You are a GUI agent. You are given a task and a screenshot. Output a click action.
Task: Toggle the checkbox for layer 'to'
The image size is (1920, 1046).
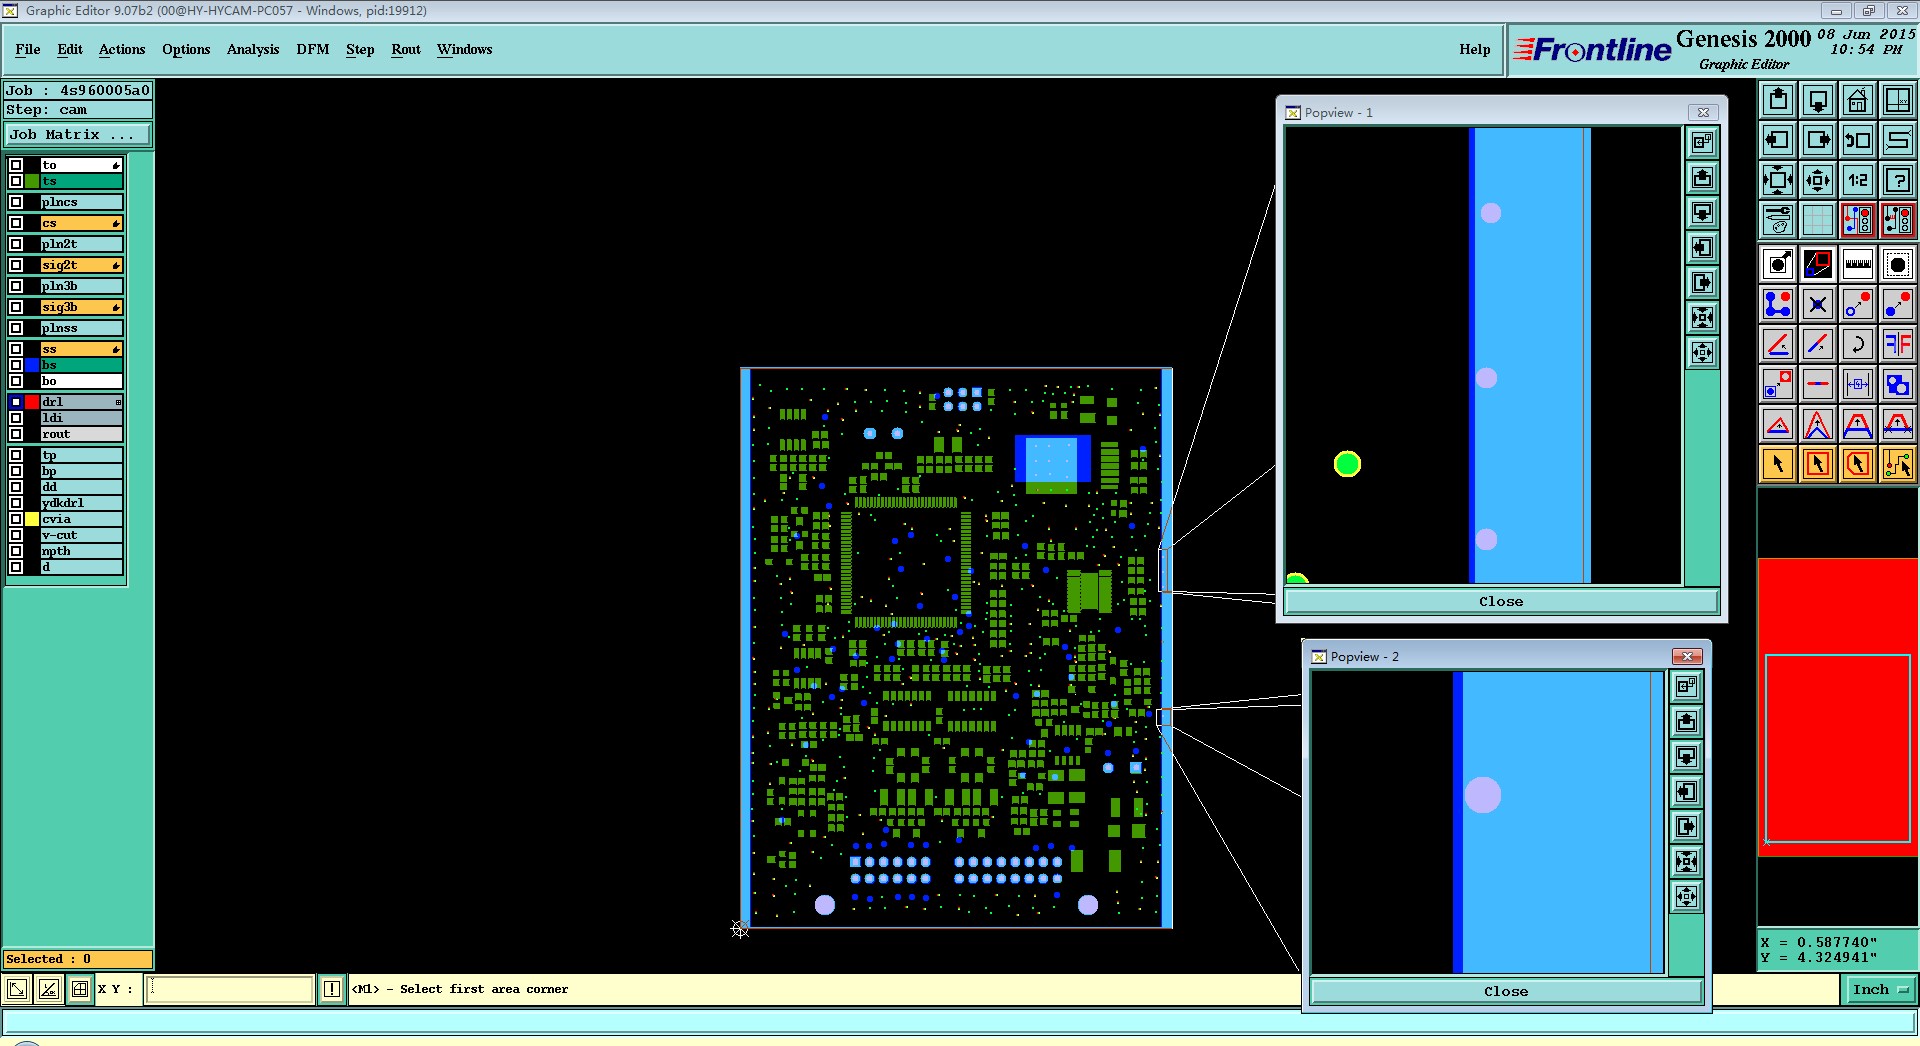click(x=16, y=165)
